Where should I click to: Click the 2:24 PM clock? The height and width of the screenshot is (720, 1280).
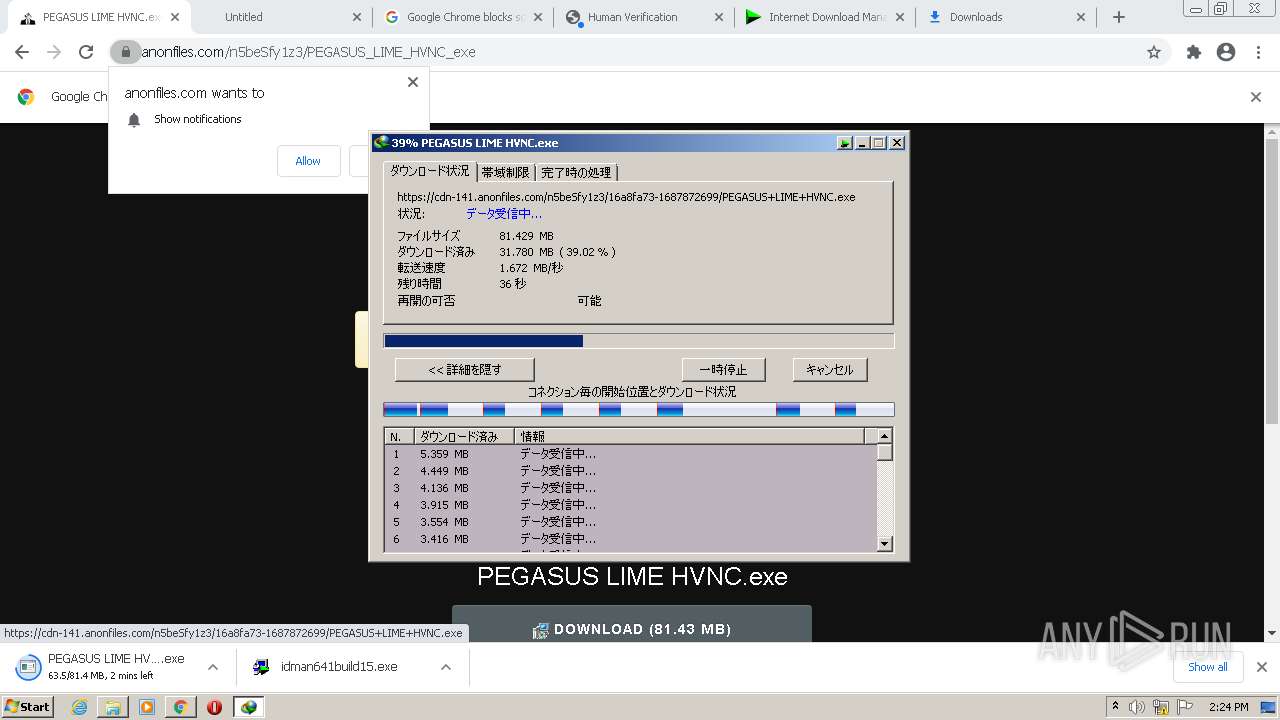pos(1229,707)
